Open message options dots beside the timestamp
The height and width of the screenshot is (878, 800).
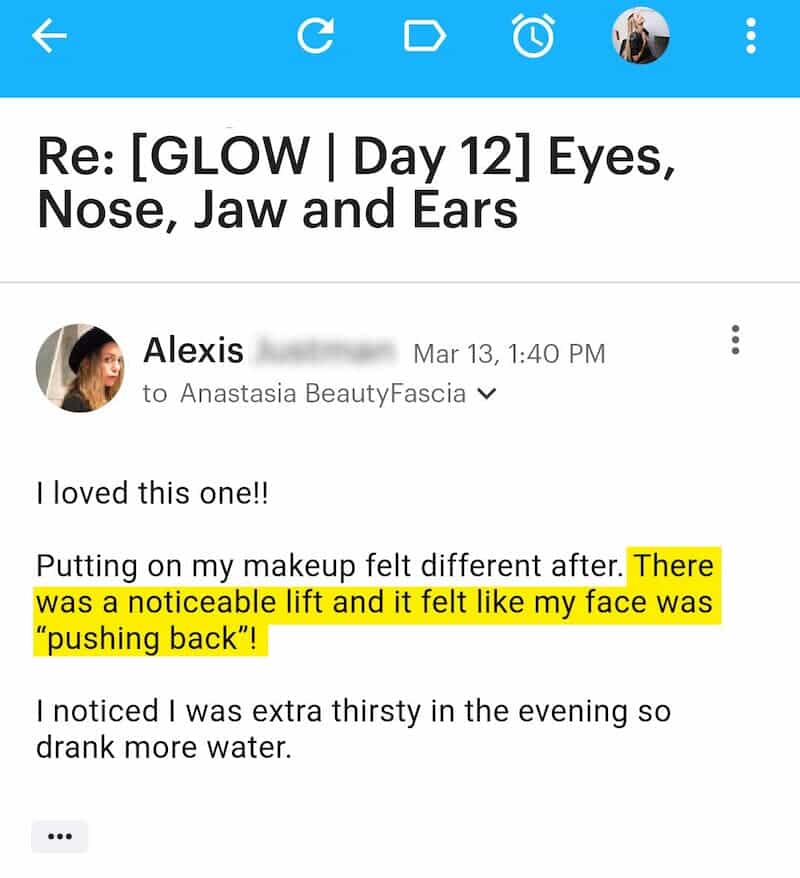point(735,340)
